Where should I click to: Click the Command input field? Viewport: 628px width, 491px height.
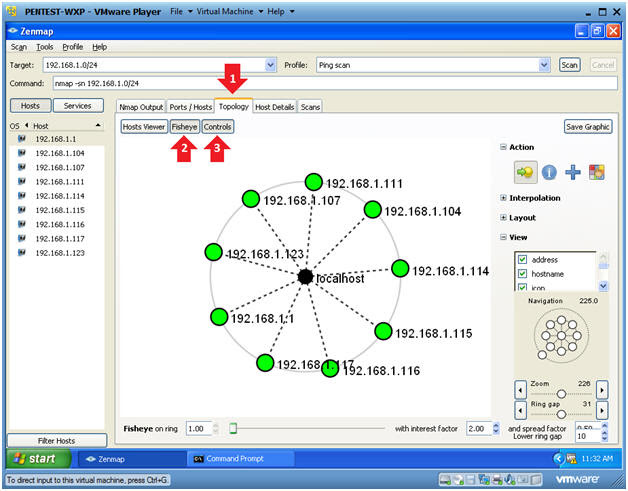(x=335, y=83)
